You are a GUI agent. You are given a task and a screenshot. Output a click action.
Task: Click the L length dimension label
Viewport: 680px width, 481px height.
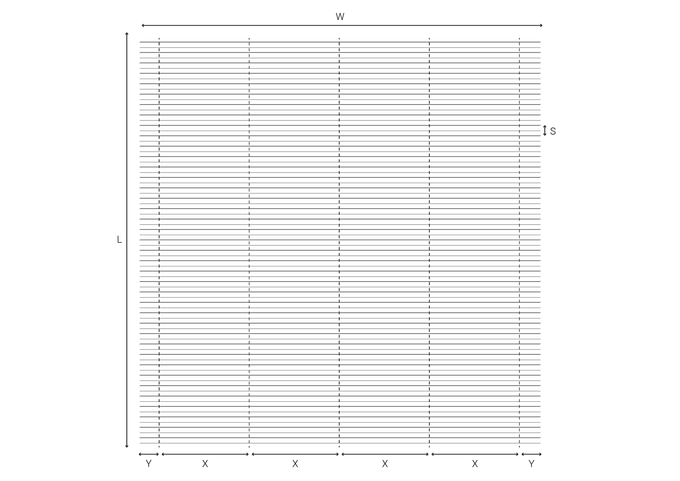pyautogui.click(x=119, y=239)
